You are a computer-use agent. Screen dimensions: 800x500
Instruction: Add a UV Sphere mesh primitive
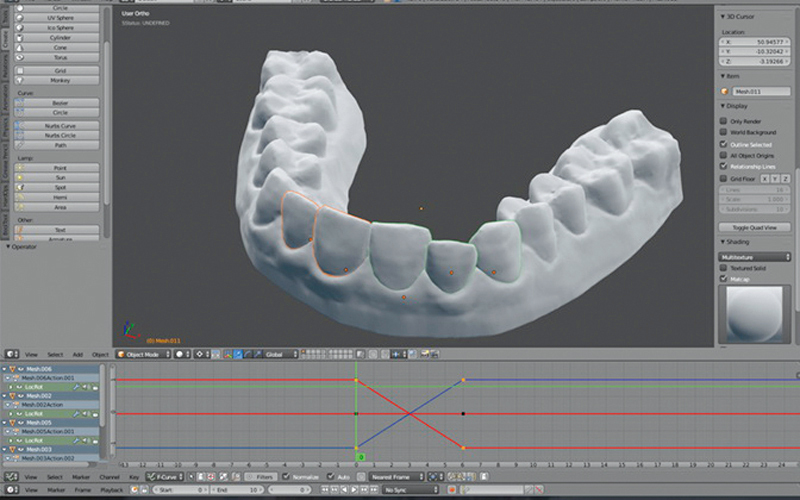click(60, 18)
